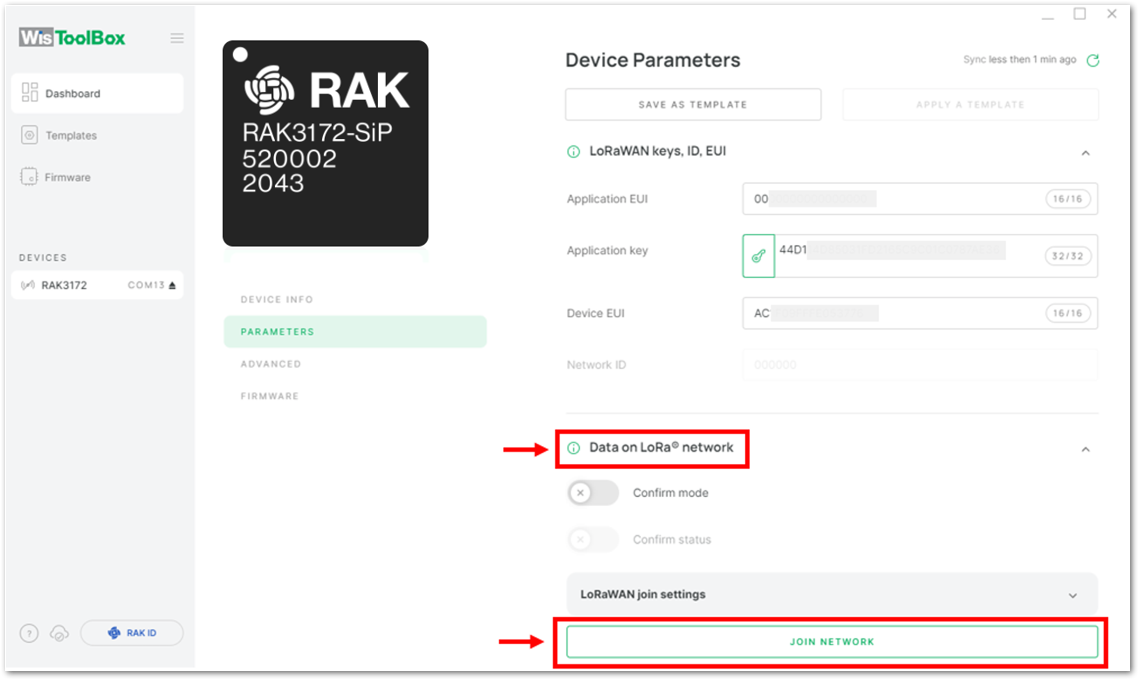1139x680 pixels.
Task: Open the Firmware tab under device image
Action: pyautogui.click(x=269, y=396)
